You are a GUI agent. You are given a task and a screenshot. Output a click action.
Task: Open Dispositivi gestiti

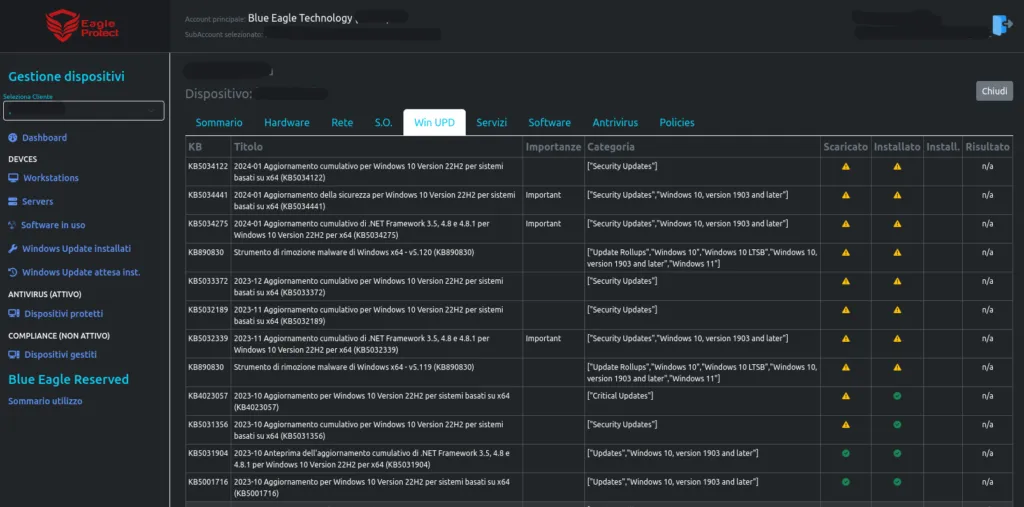[x=60, y=355]
